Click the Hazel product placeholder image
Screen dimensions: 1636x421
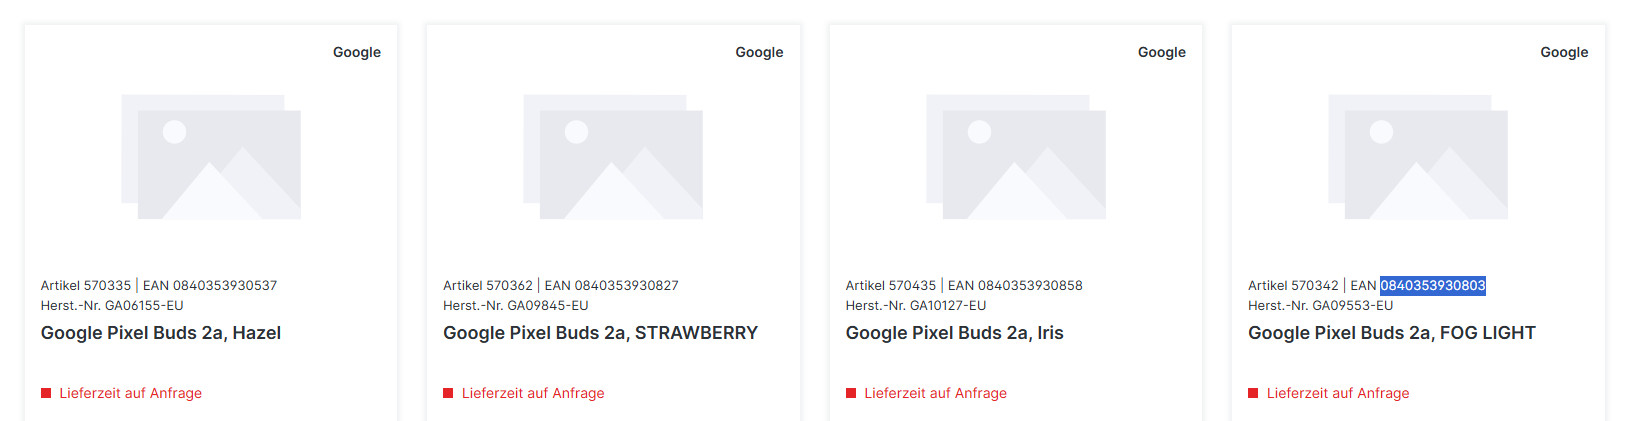click(x=211, y=157)
